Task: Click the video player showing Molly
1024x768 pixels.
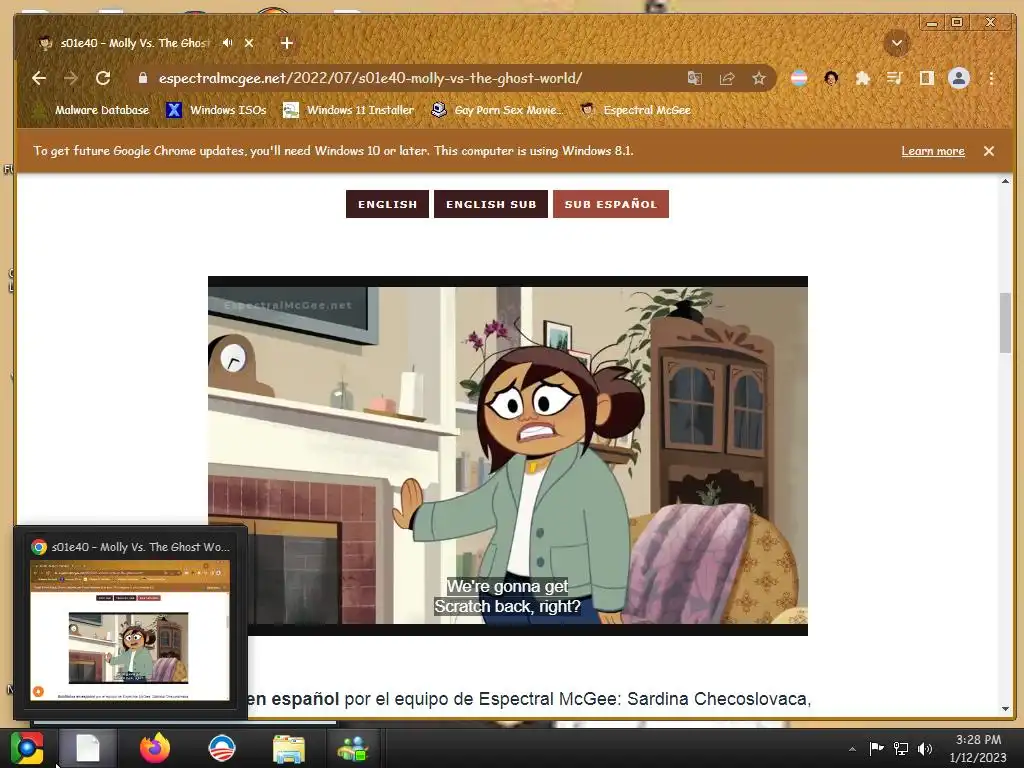Action: click(507, 456)
